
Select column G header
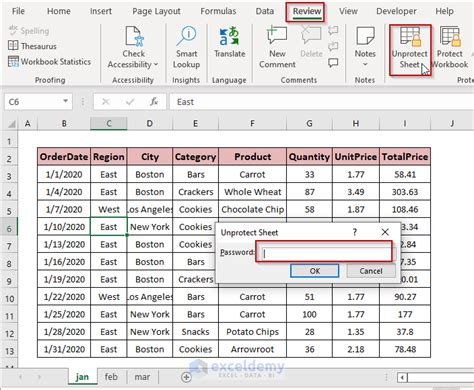click(309, 124)
